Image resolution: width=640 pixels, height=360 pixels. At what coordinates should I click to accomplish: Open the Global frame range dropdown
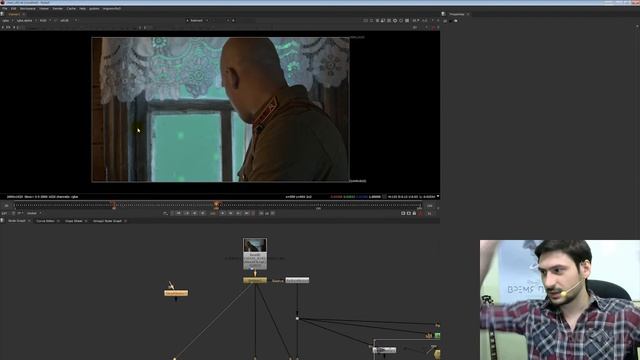[x=33, y=213]
